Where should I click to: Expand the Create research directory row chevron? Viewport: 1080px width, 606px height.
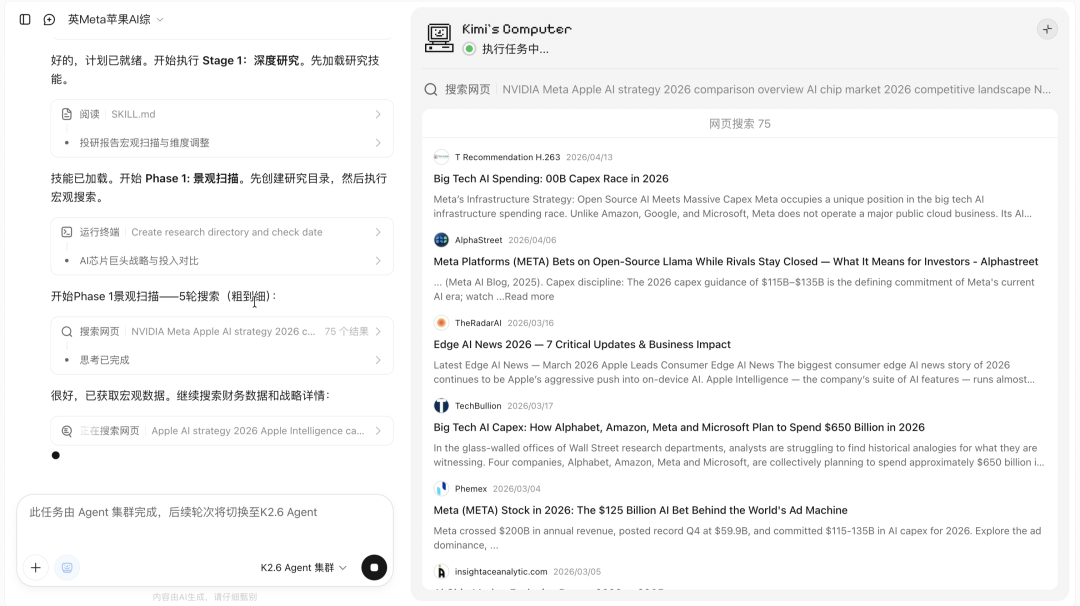(378, 232)
